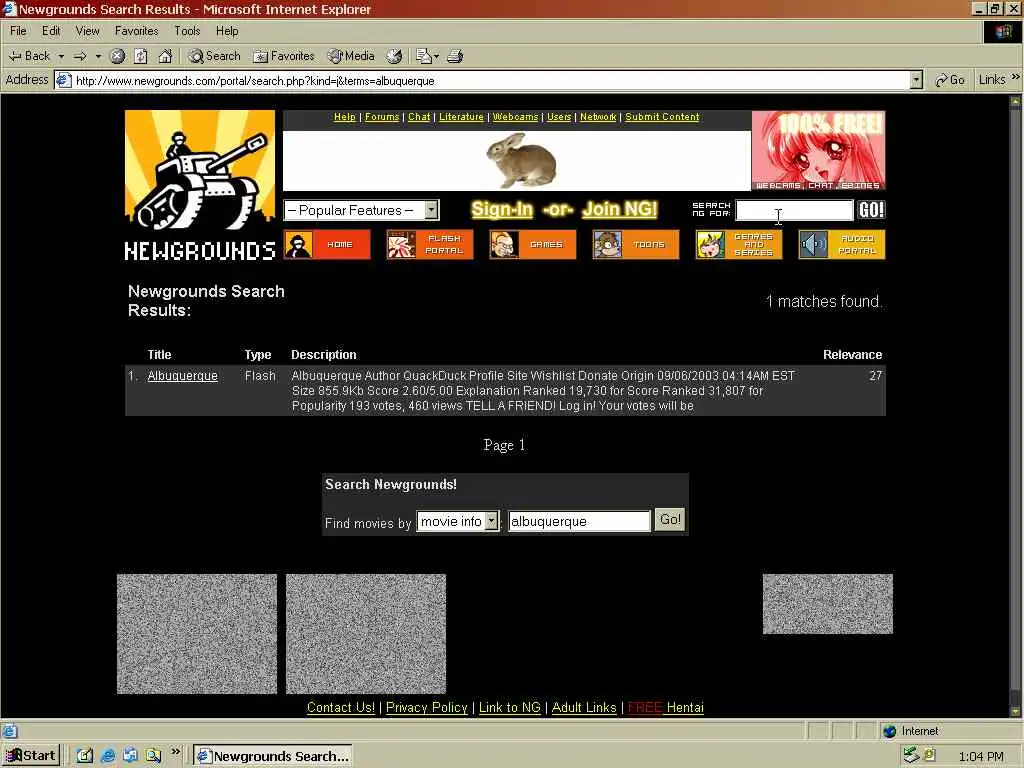Screen dimensions: 1024x768
Task: Click the Join NG! link
Action: coord(619,209)
